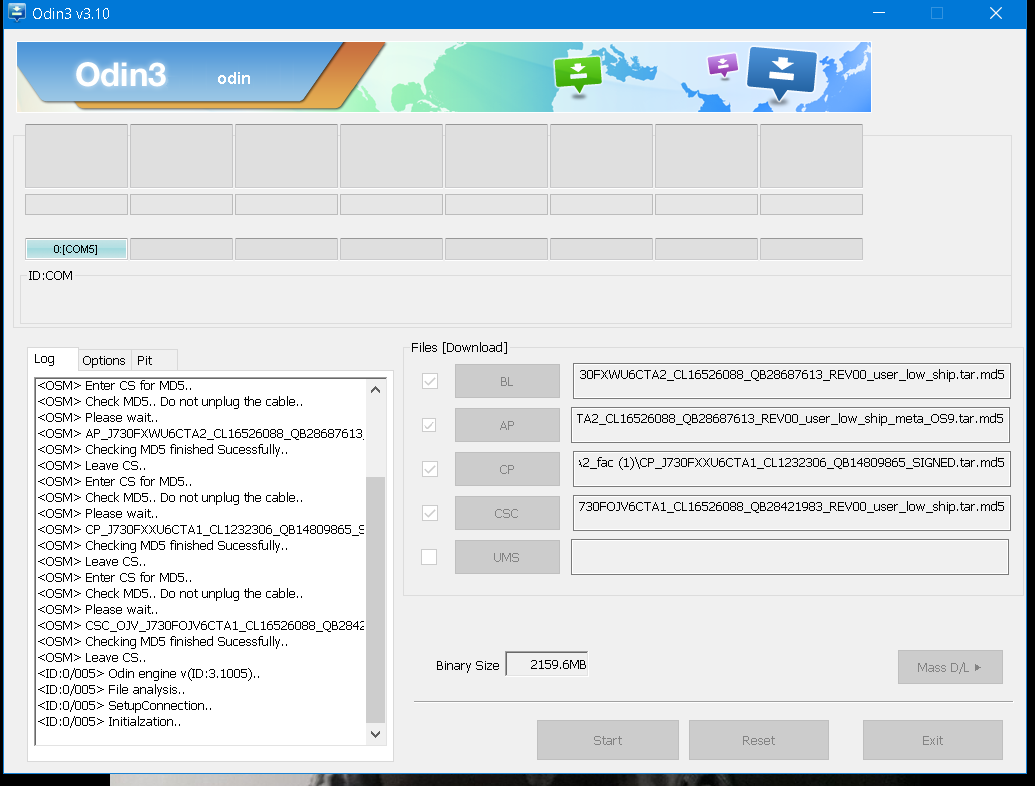The width and height of the screenshot is (1035, 786).
Task: Click the AP file path field
Action: pyautogui.click(x=790, y=425)
